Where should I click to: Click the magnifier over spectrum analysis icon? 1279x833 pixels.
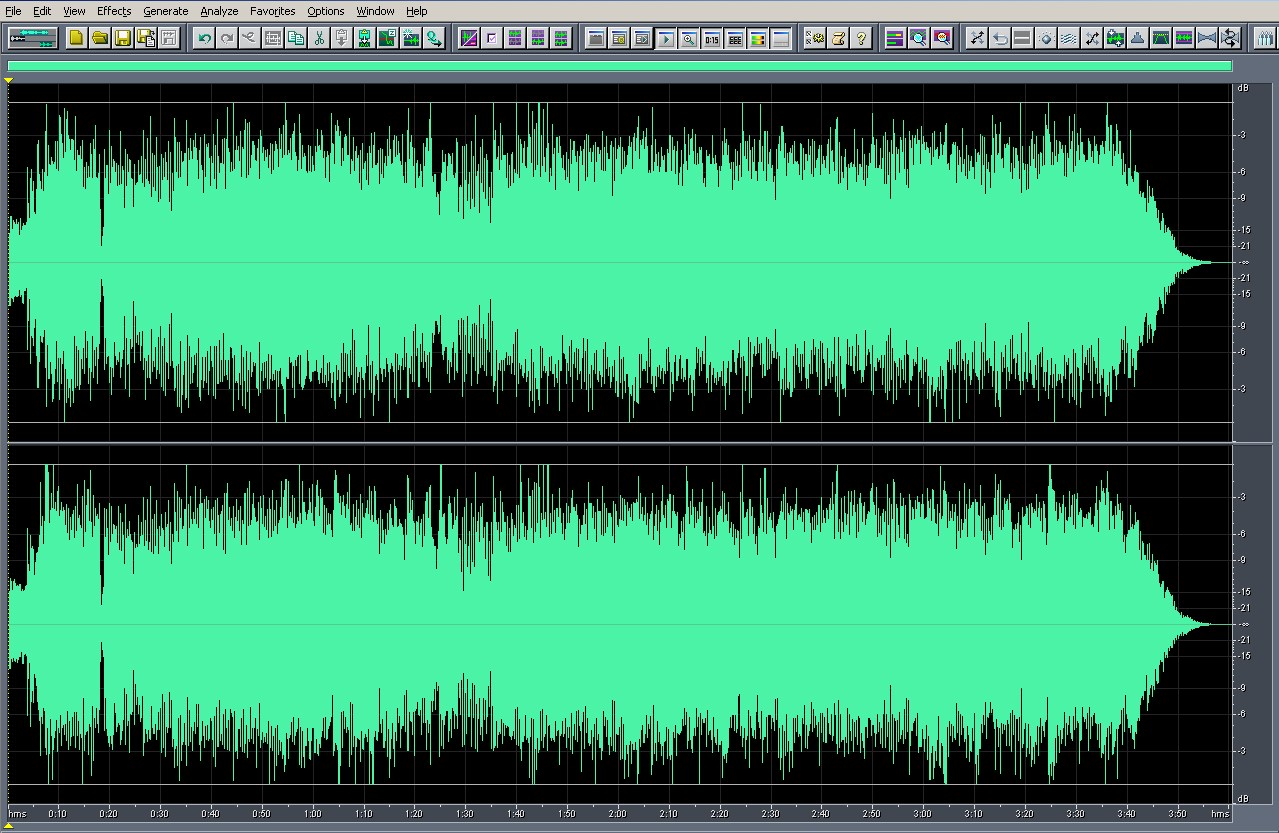[918, 38]
